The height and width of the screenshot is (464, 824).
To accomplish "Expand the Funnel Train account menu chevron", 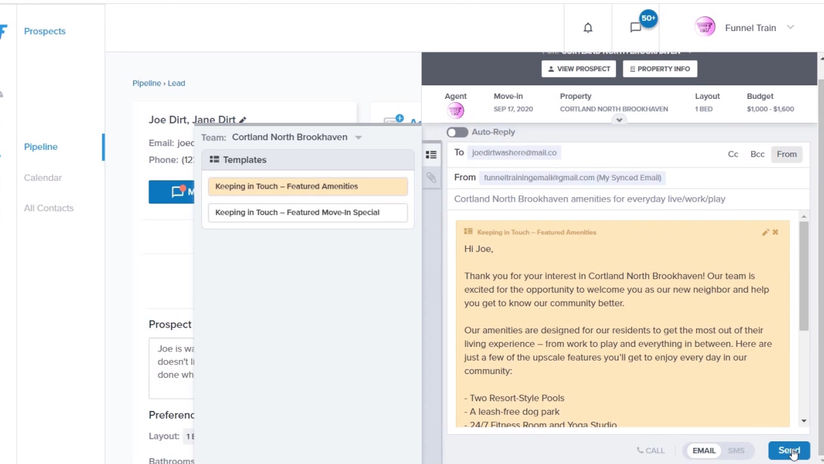I will point(790,27).
